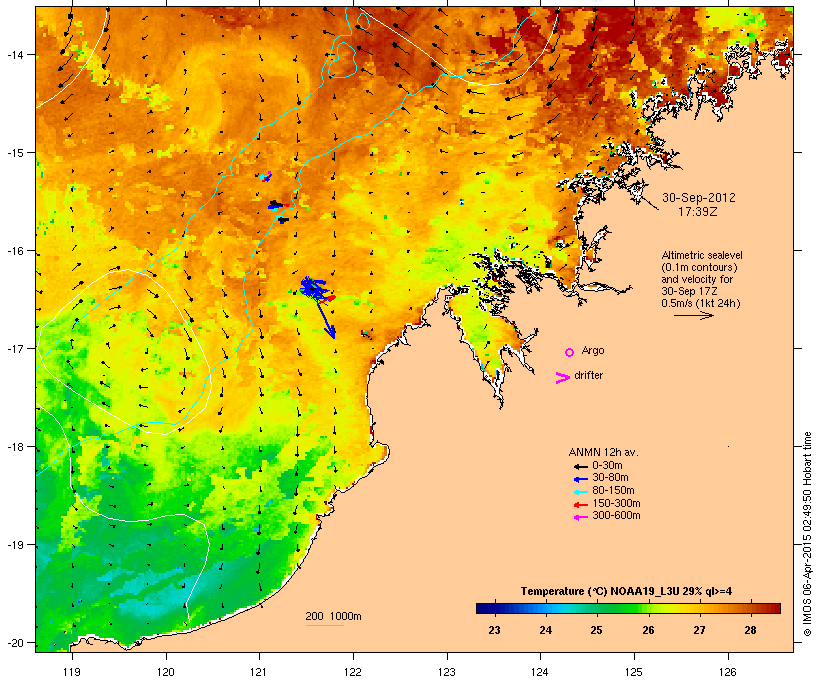
Task: Click the cyan 80-150m legend arrow
Action: (x=580, y=492)
